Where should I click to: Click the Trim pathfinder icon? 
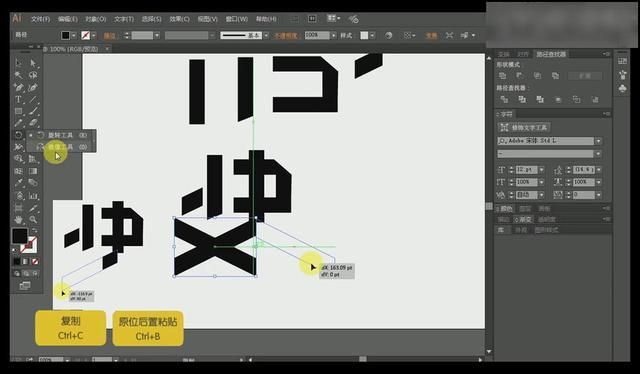(522, 99)
